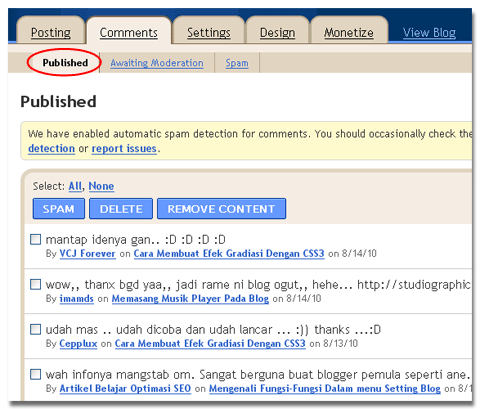Open imamds author profile link
Viewport: 480px width, 409px height.
(x=76, y=299)
